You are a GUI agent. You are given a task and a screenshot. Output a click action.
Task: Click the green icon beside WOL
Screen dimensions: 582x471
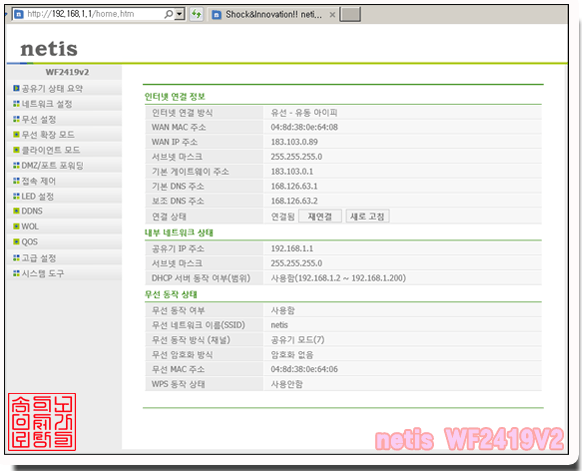16,226
